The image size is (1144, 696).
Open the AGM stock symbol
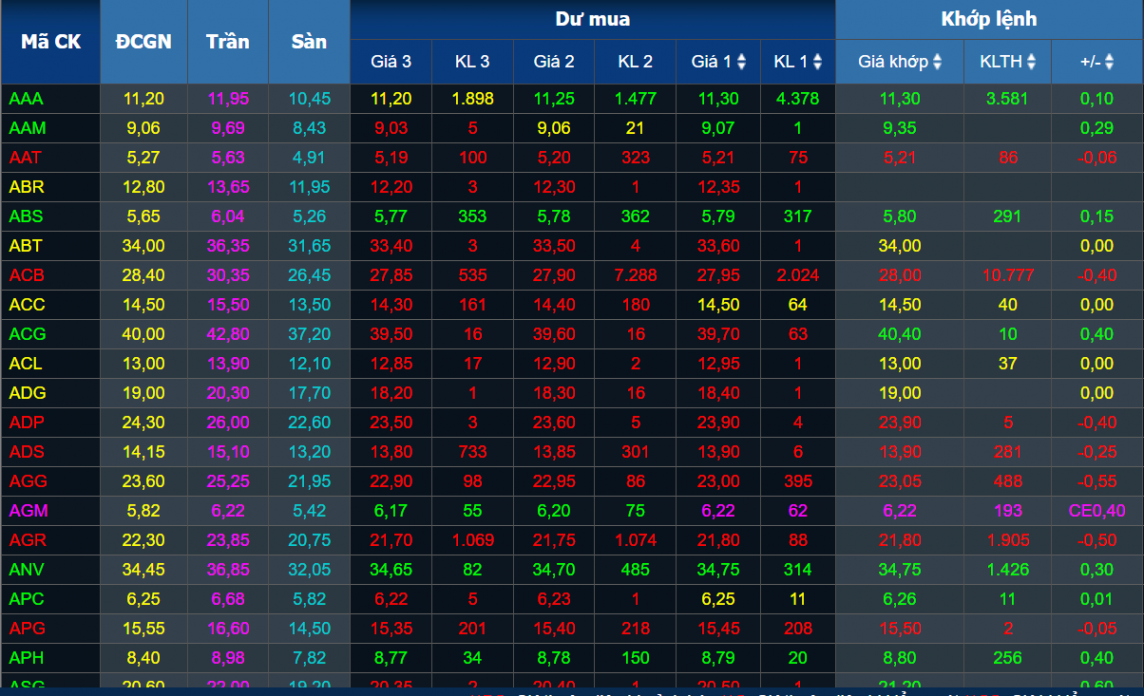[x=28, y=510]
